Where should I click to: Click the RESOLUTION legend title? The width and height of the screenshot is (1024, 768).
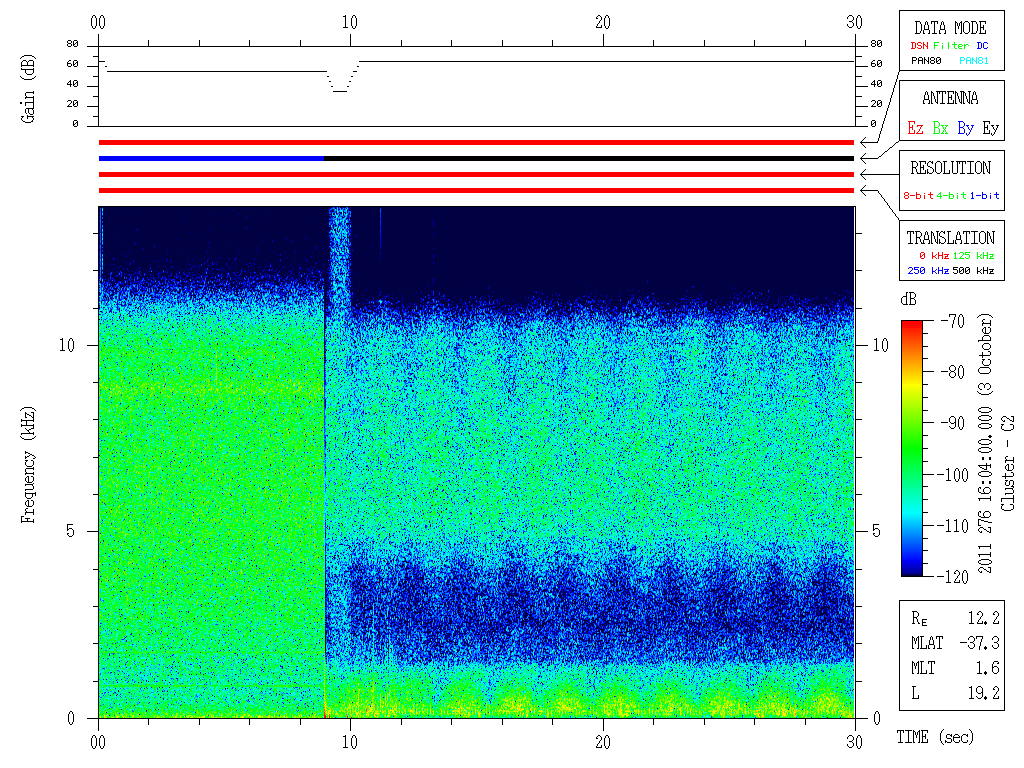point(950,168)
